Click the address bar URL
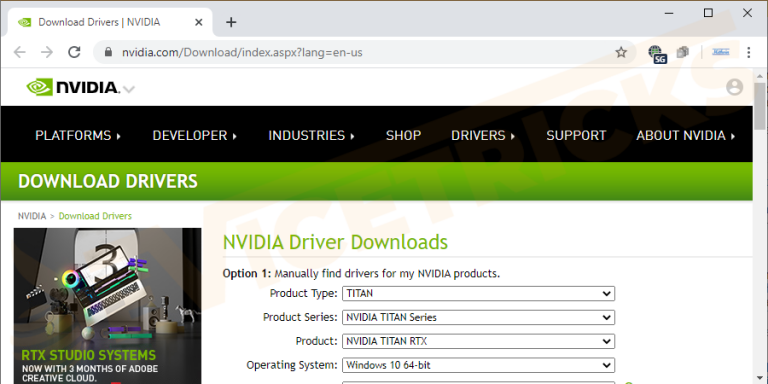 [242, 52]
